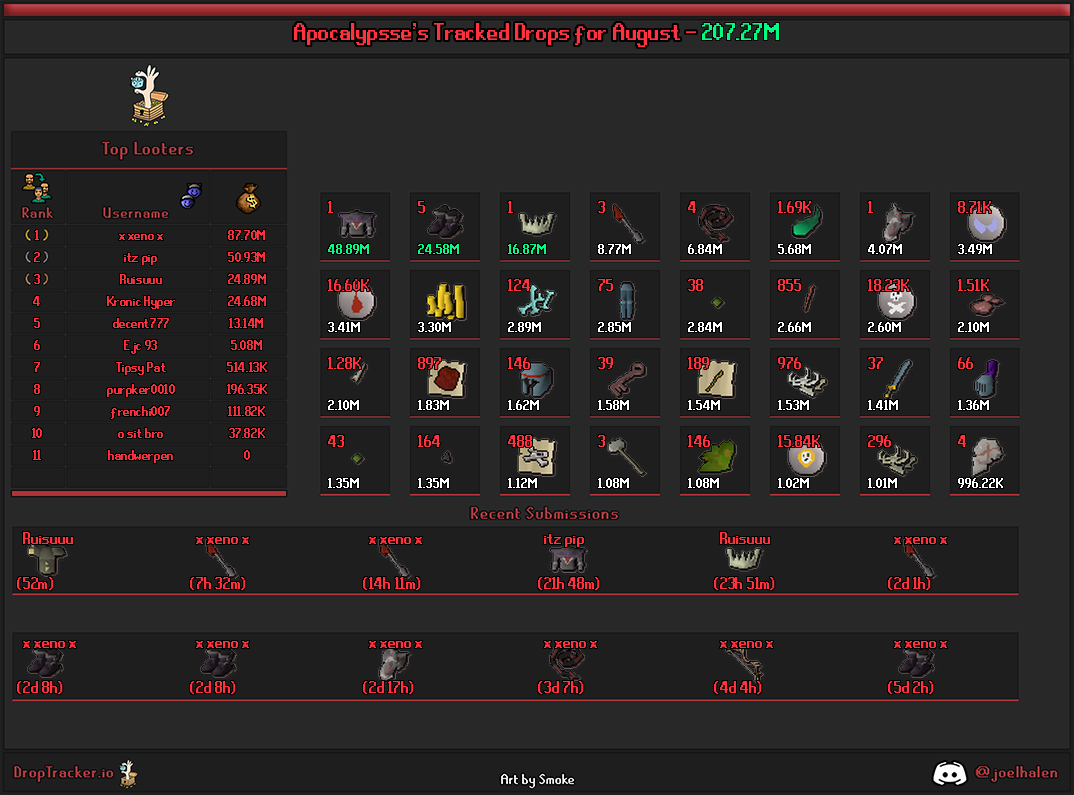
Task: Click the money bag column icon
Action: coord(249,199)
